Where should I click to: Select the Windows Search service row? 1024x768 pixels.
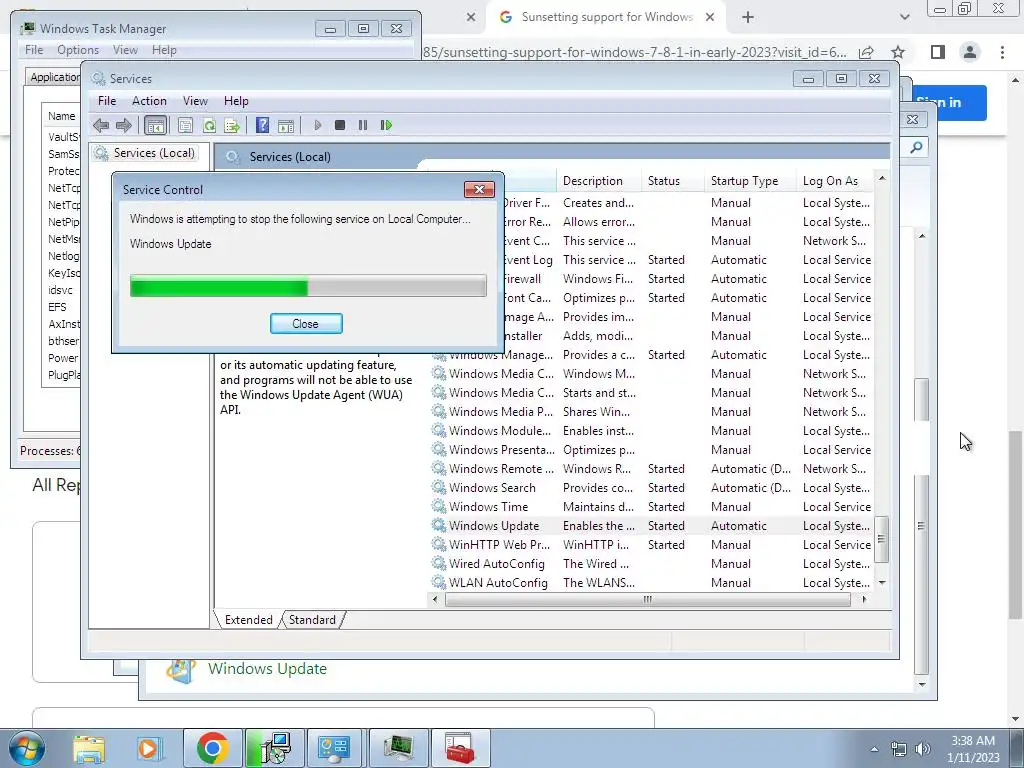(652, 488)
